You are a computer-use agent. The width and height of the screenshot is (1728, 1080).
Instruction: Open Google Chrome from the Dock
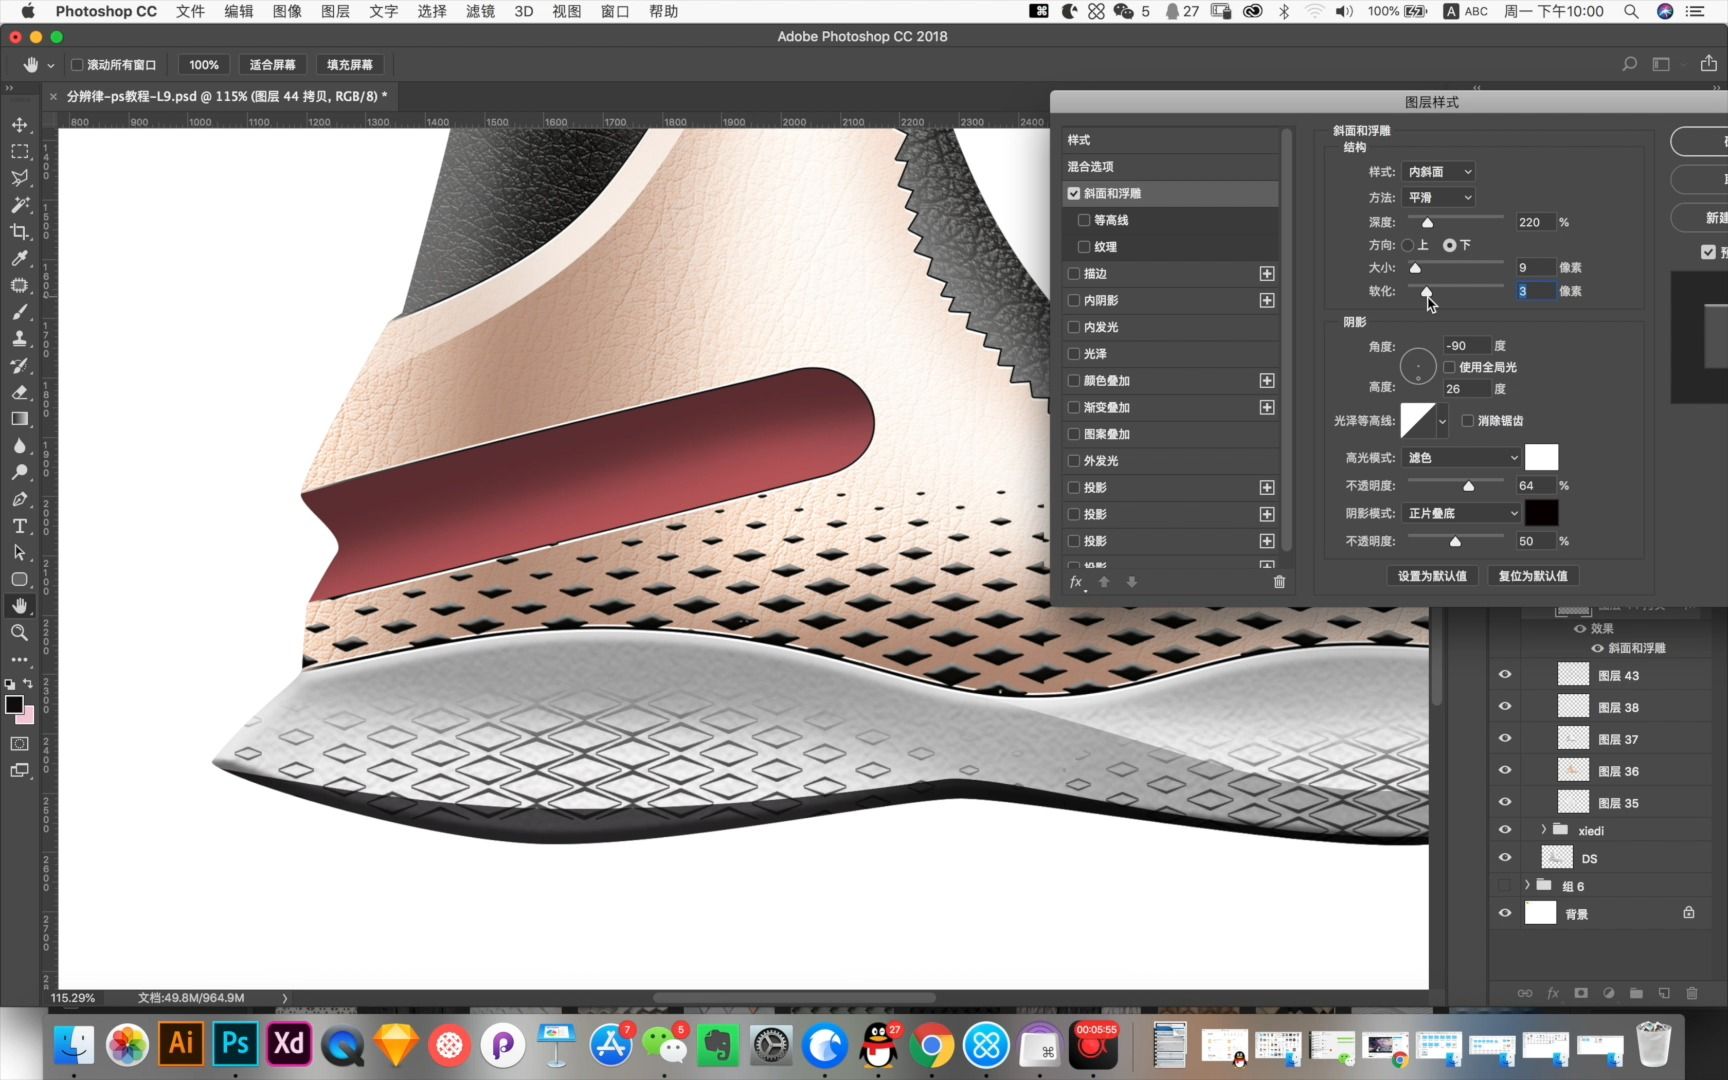point(932,1046)
